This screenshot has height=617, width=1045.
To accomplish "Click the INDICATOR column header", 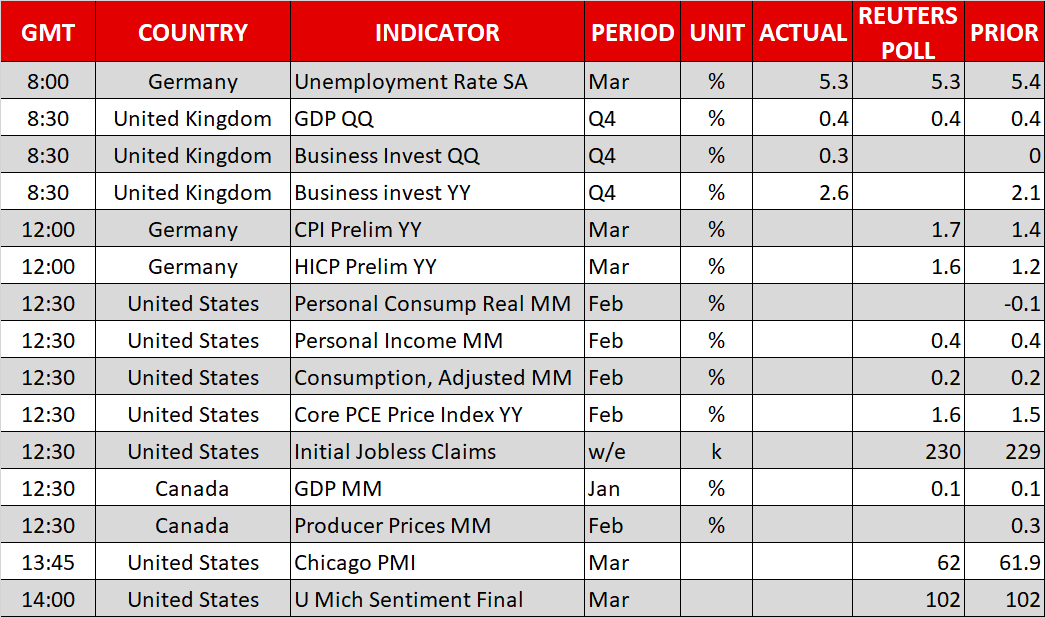I will 437,32.
